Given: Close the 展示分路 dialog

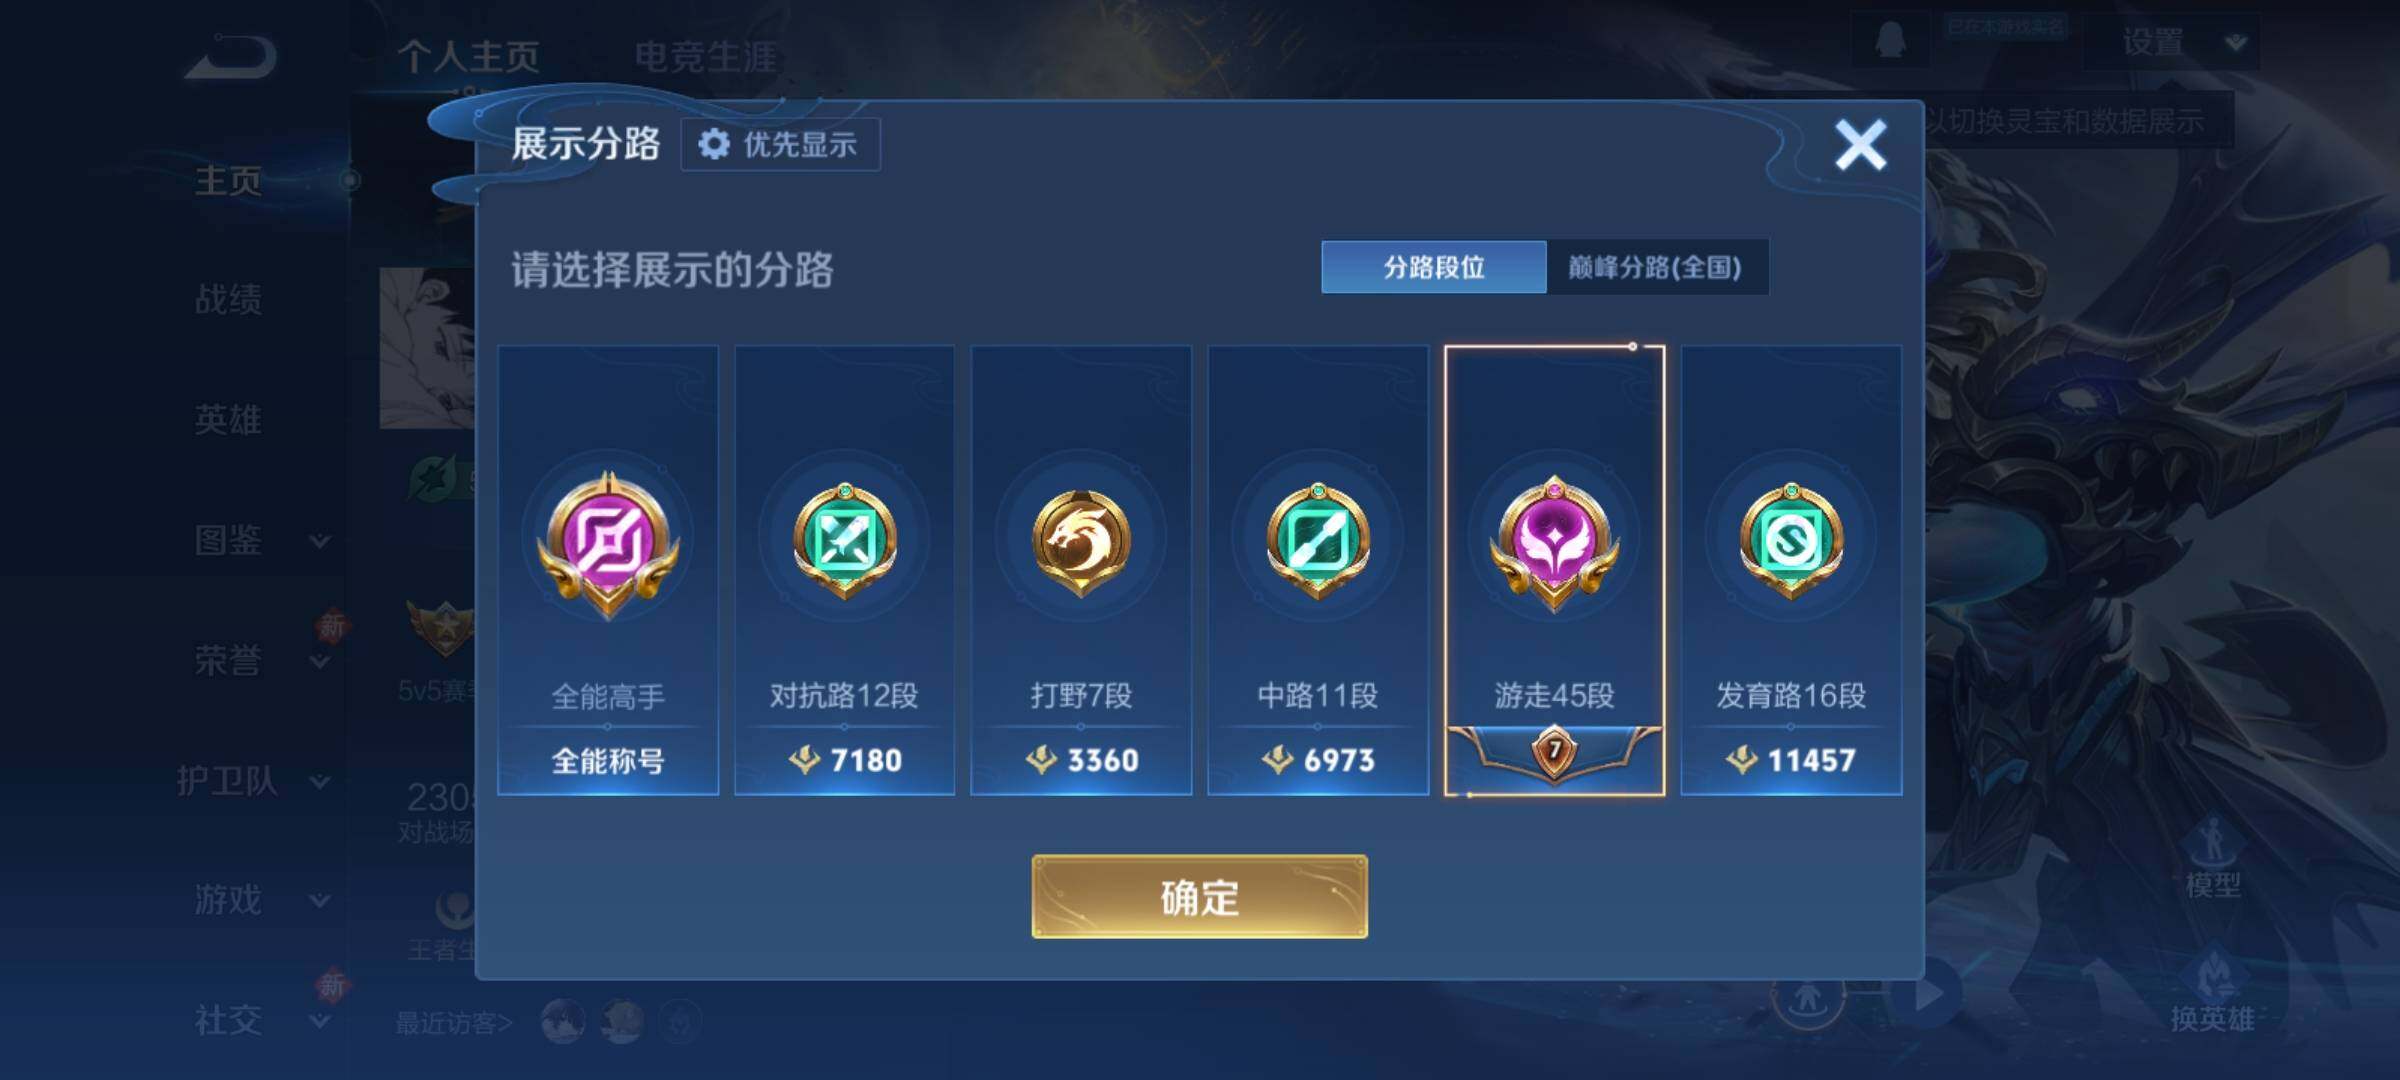Looking at the screenshot, I should [1860, 145].
